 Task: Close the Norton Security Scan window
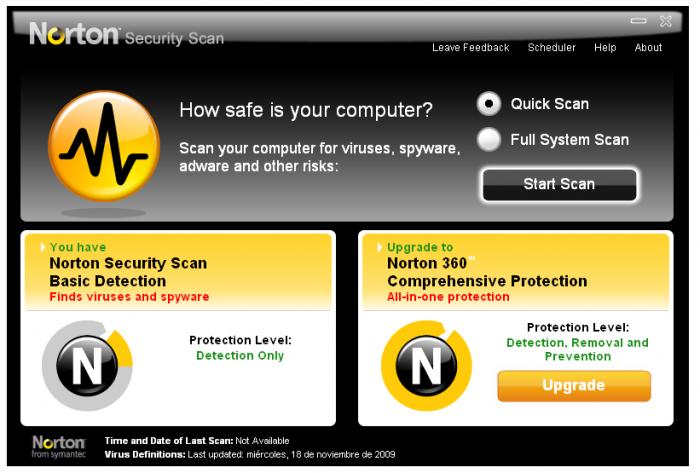click(666, 21)
